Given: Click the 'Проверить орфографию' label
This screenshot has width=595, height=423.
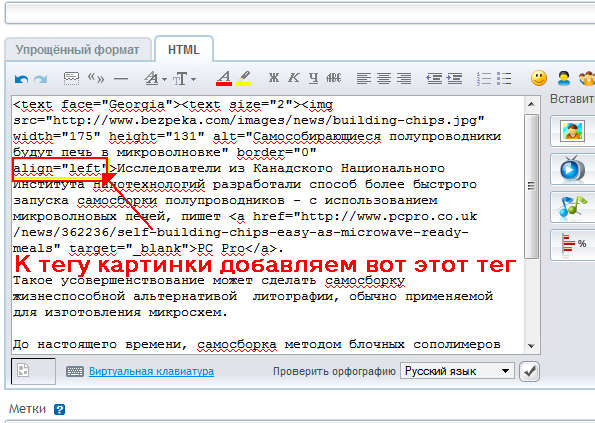Looking at the screenshot, I should [x=334, y=371].
